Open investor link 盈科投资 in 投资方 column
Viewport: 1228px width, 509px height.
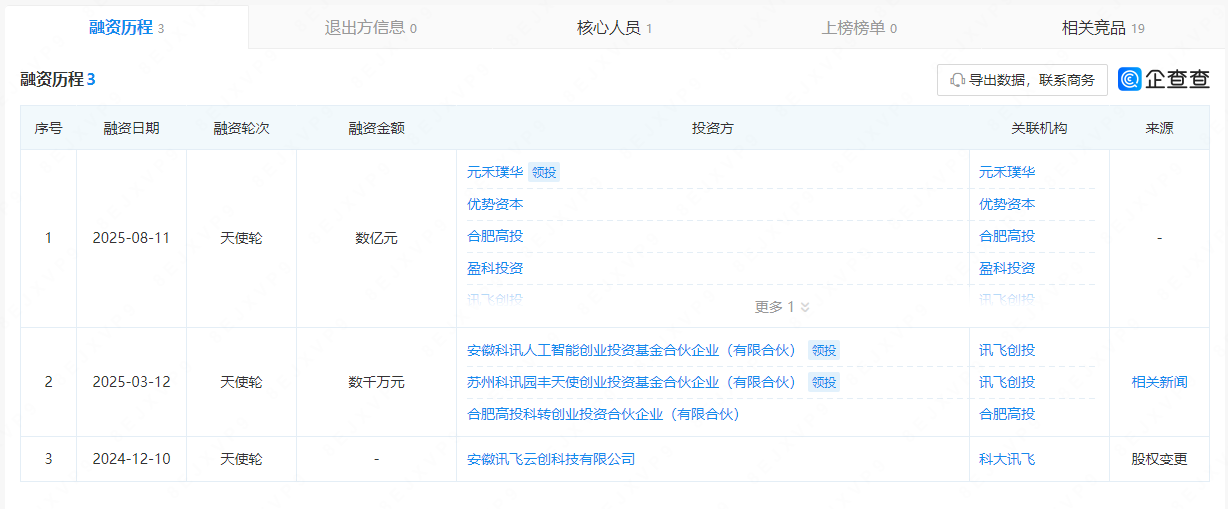[x=495, y=268]
